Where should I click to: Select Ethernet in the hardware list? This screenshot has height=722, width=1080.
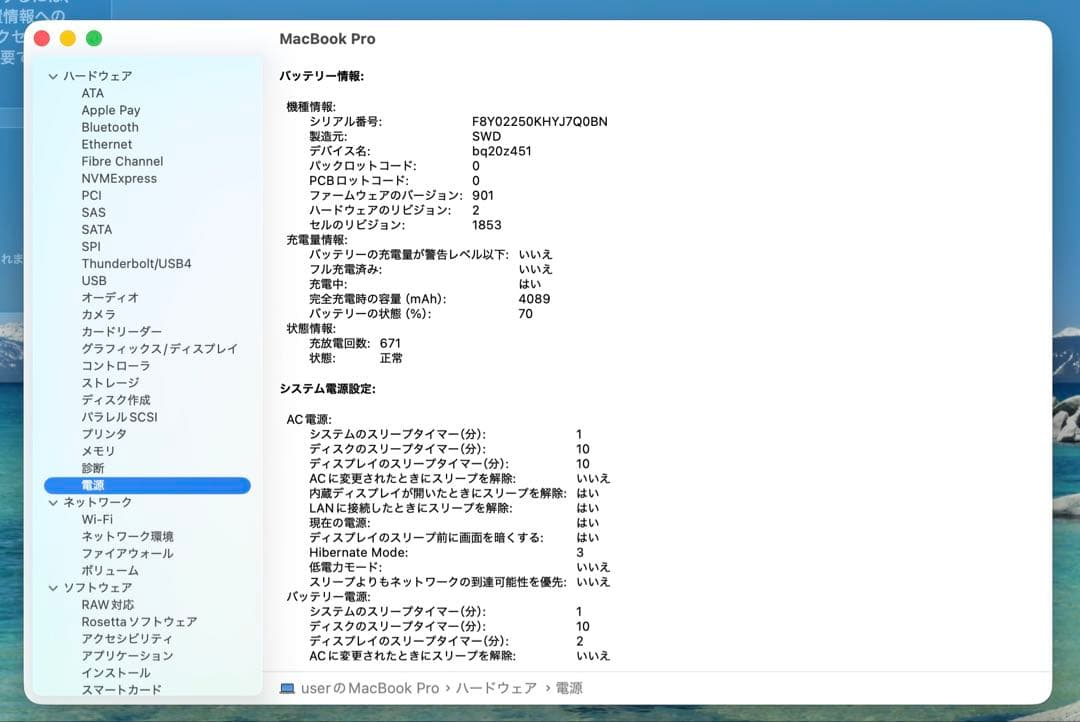(x=104, y=144)
